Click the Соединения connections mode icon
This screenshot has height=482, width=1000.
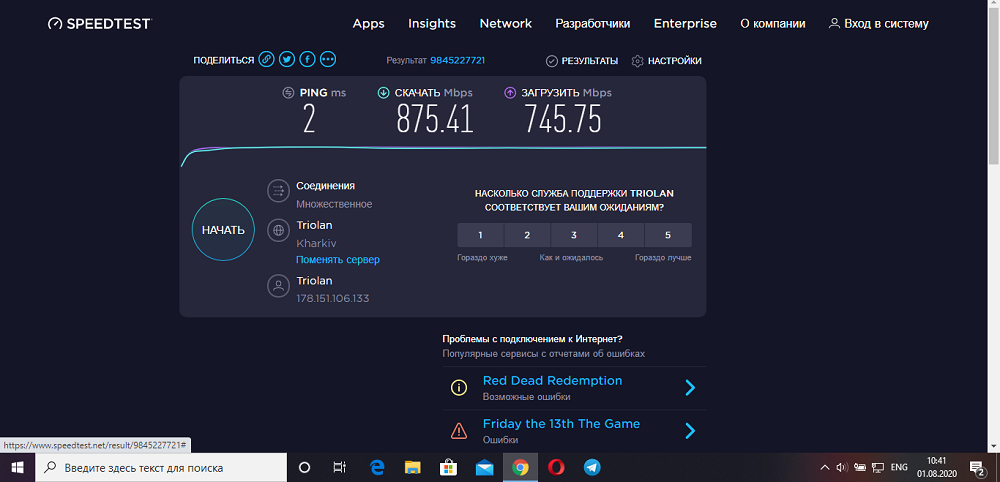pos(279,191)
